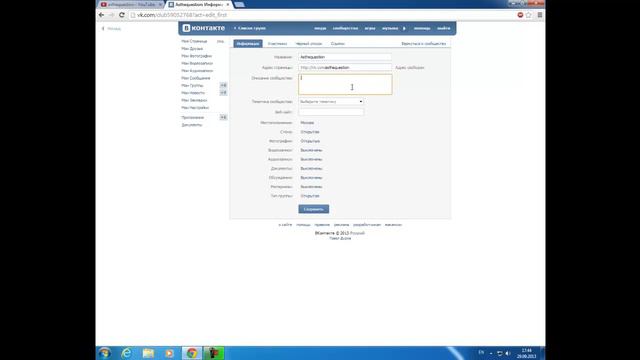
Task: Open the Материалы setting showing Выключены
Action: (311, 187)
